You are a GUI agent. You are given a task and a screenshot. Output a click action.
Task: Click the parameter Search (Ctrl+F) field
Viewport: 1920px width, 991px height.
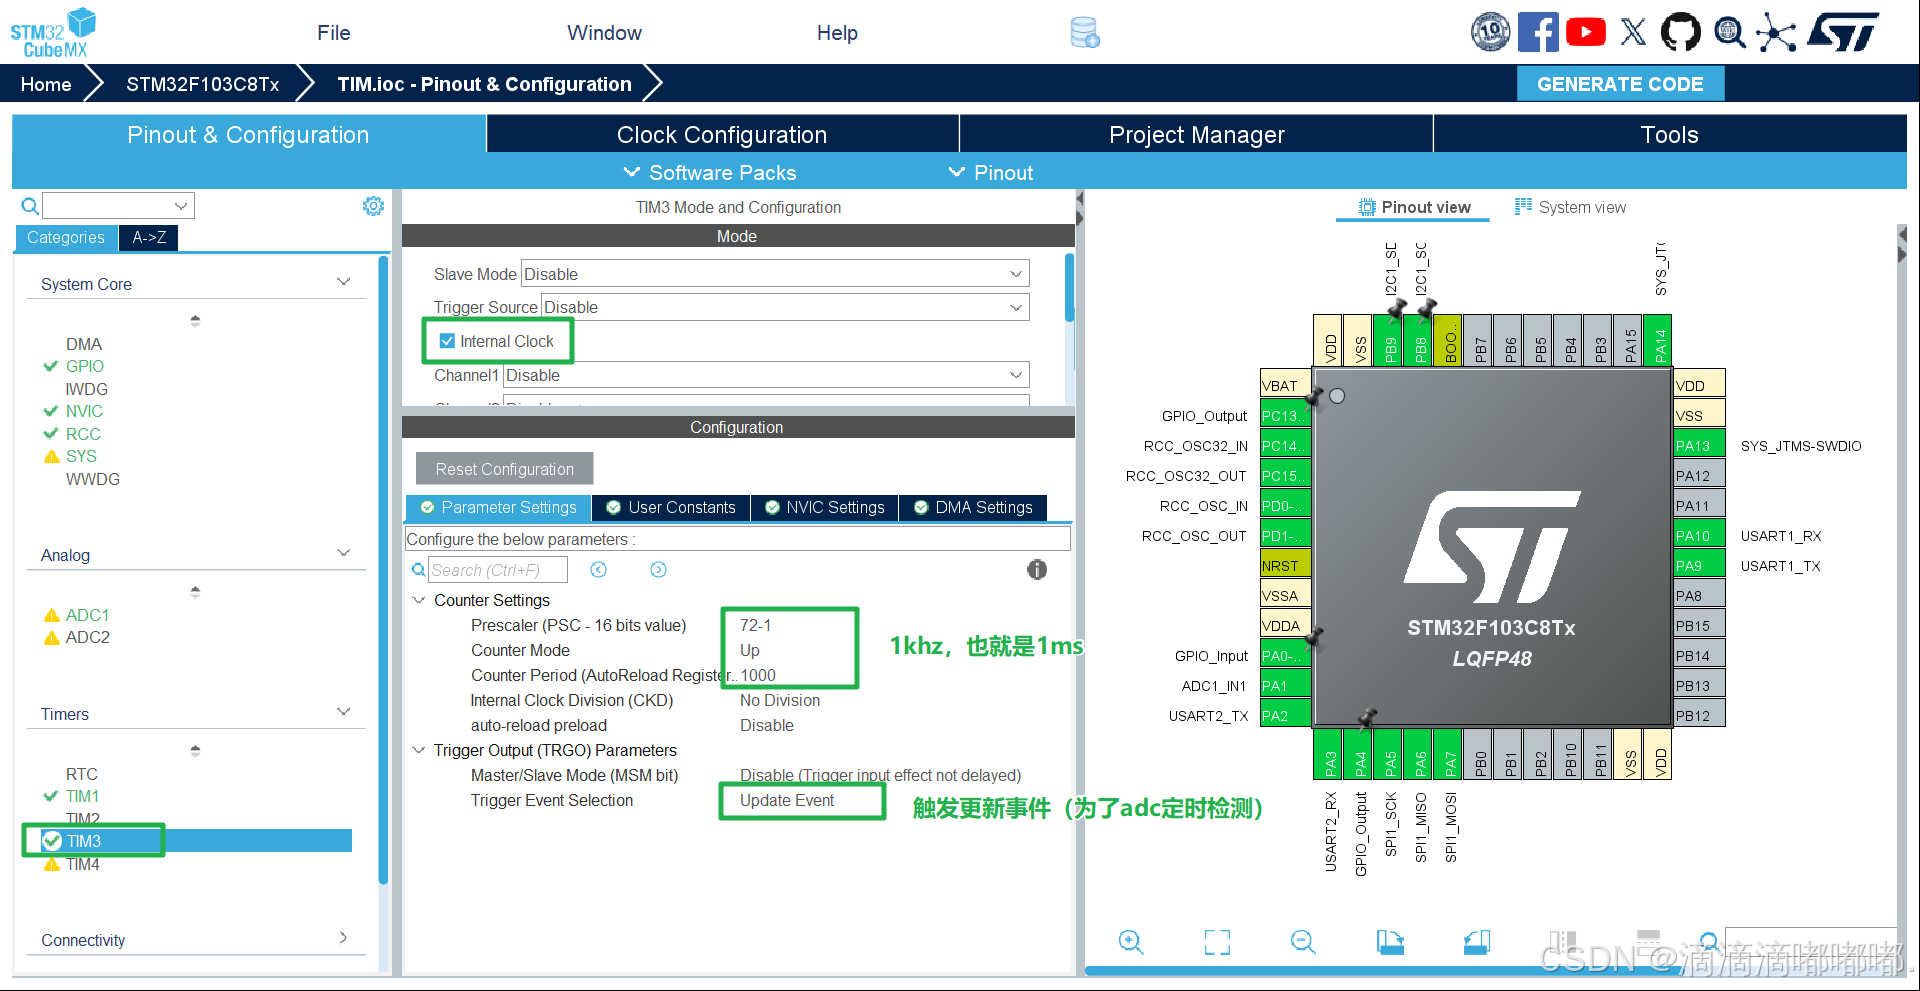tap(497, 570)
